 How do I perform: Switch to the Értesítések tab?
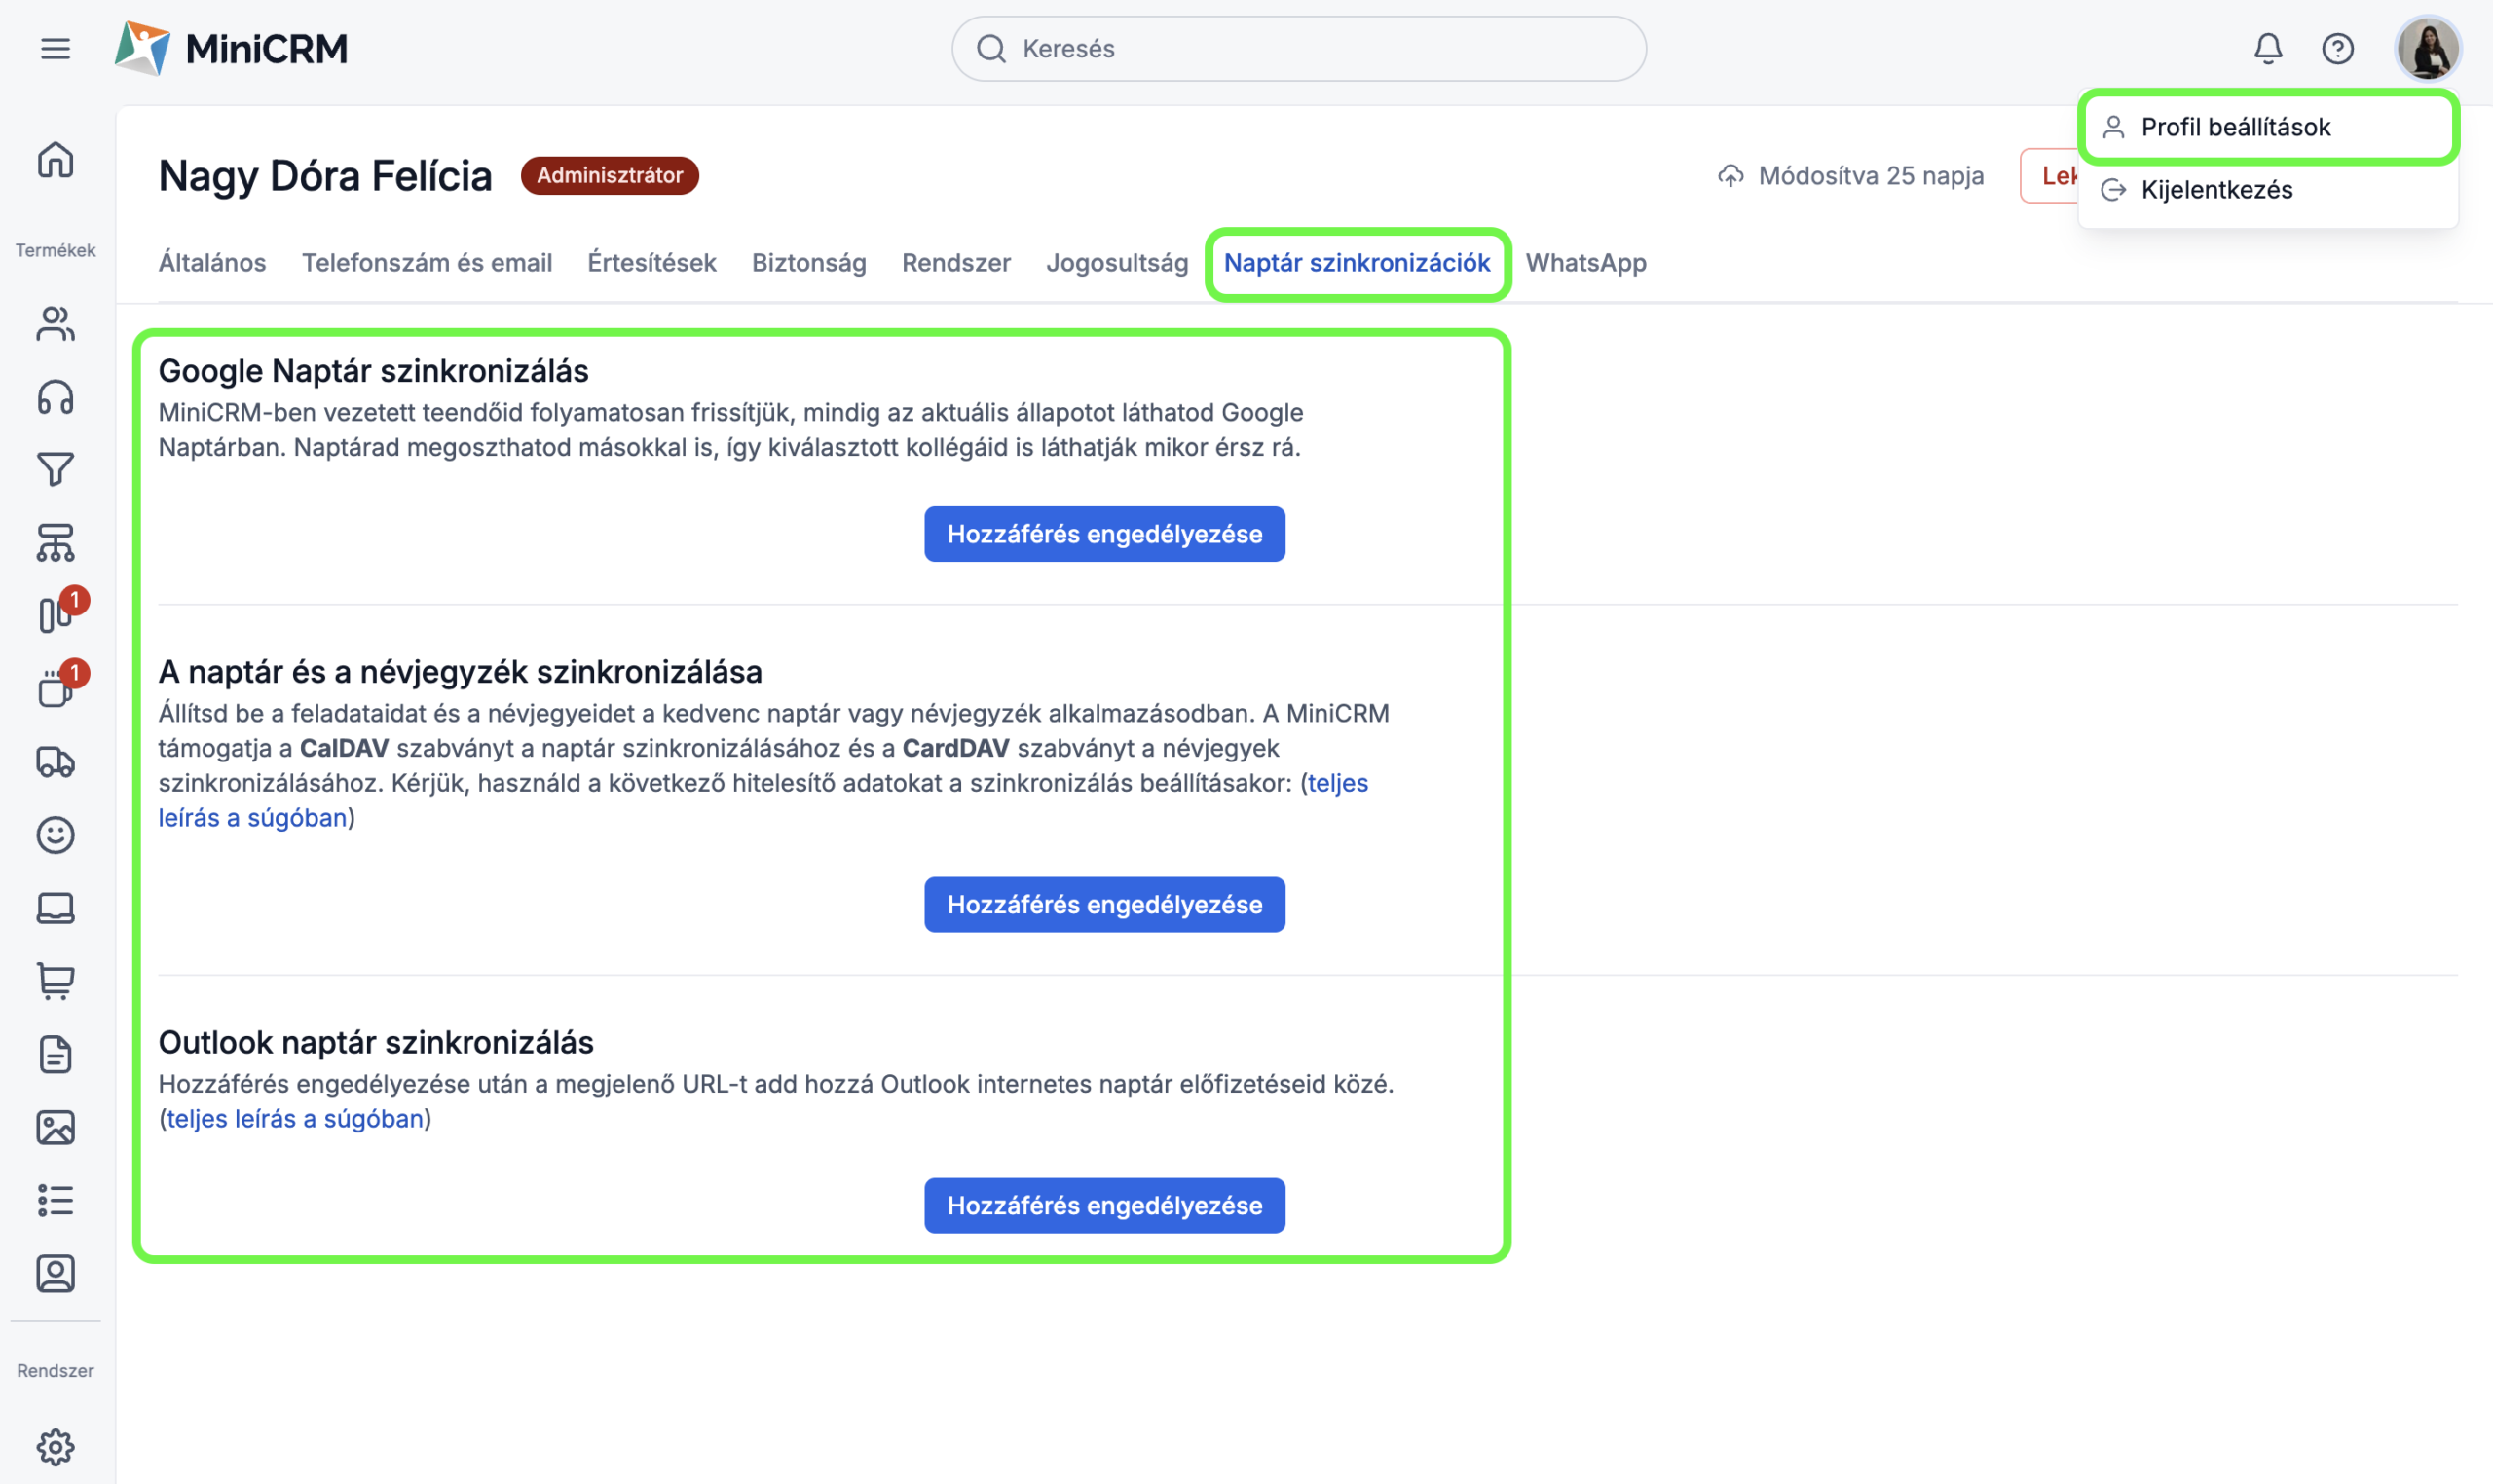tap(651, 262)
